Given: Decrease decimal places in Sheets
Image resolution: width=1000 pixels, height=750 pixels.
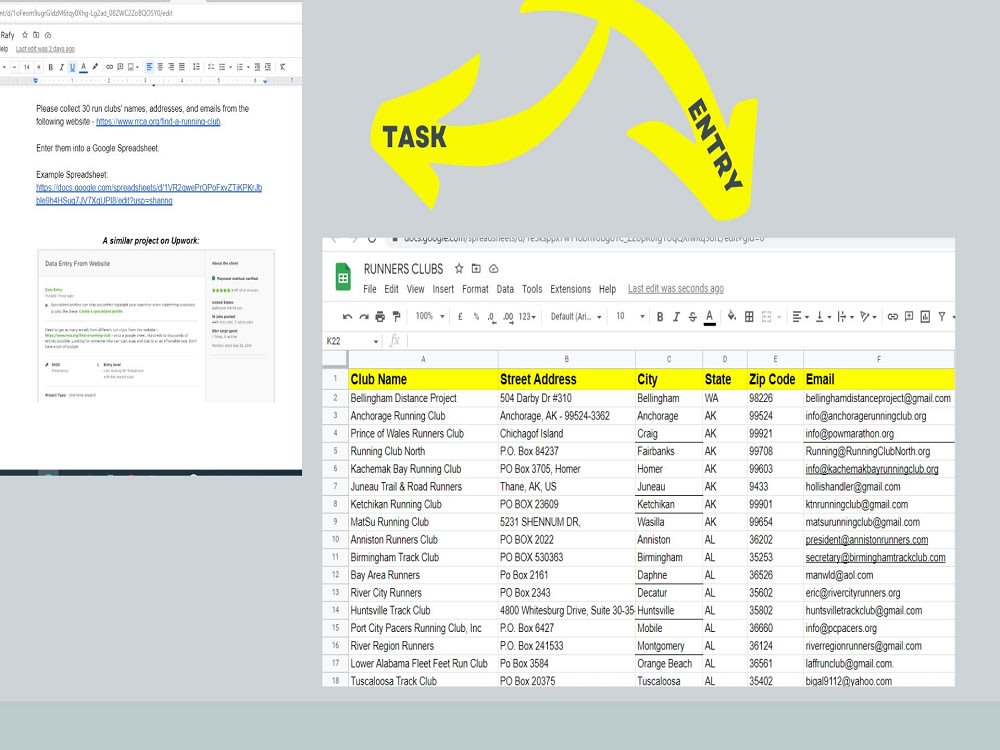Looking at the screenshot, I should click(491, 317).
